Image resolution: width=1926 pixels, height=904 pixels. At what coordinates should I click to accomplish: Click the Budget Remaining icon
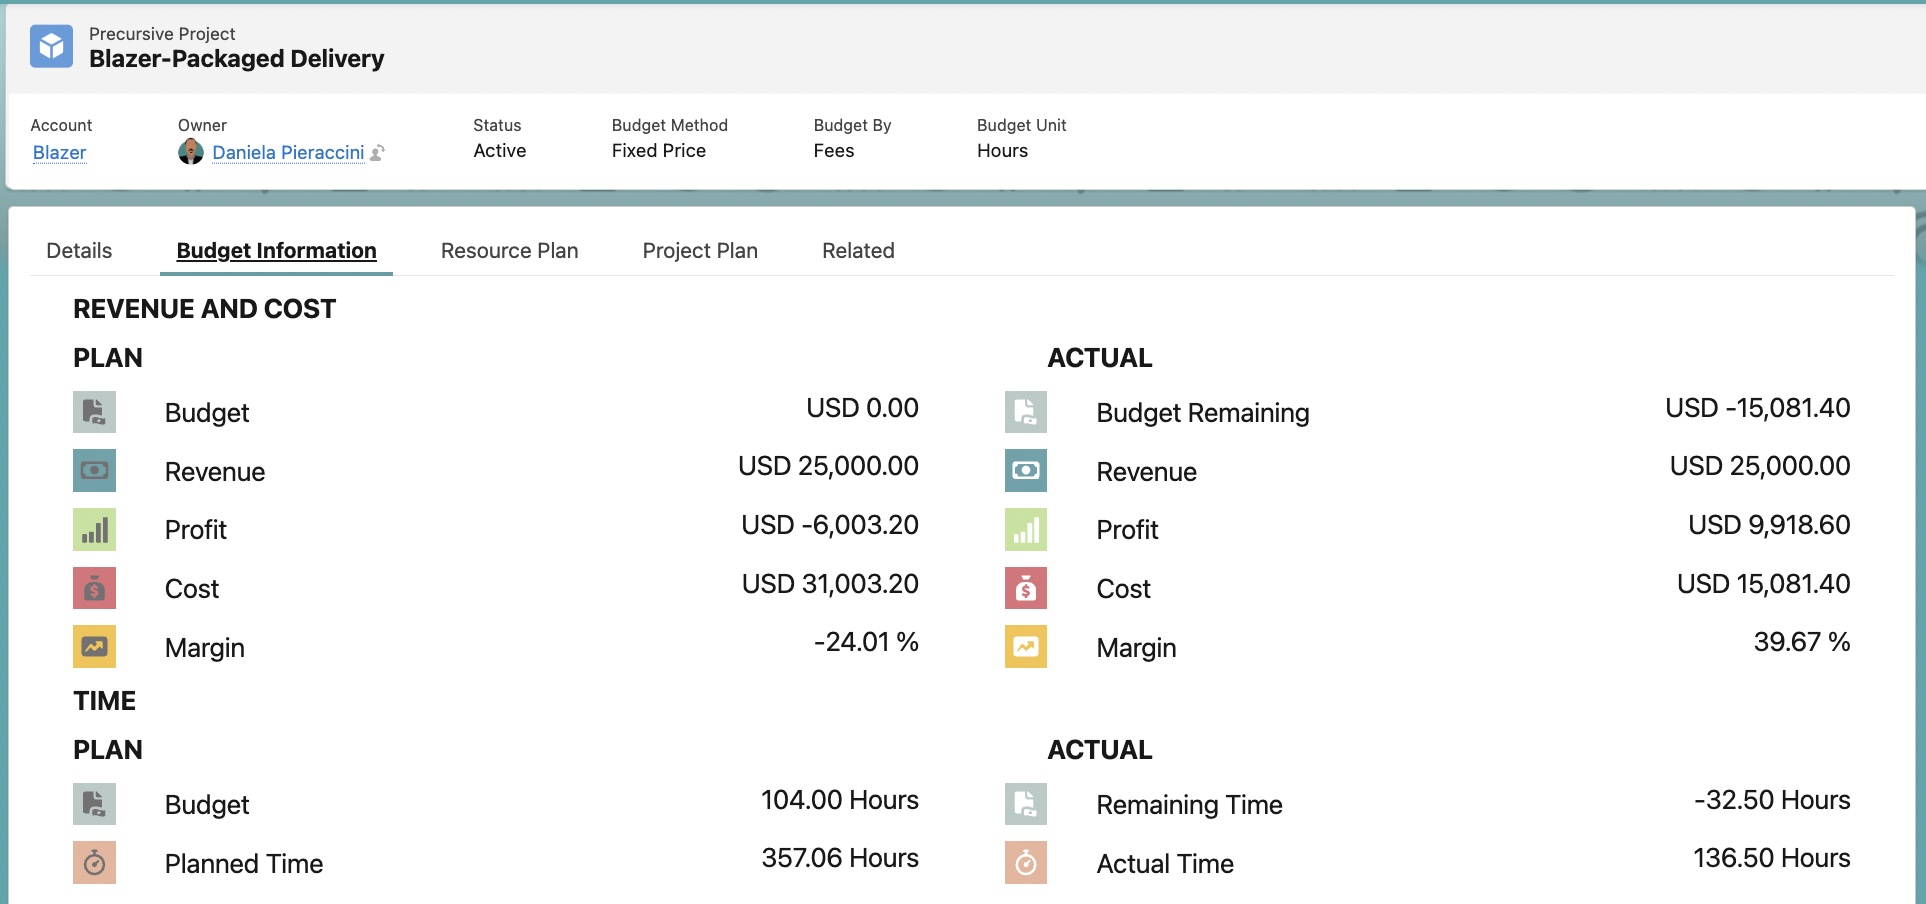(1026, 412)
